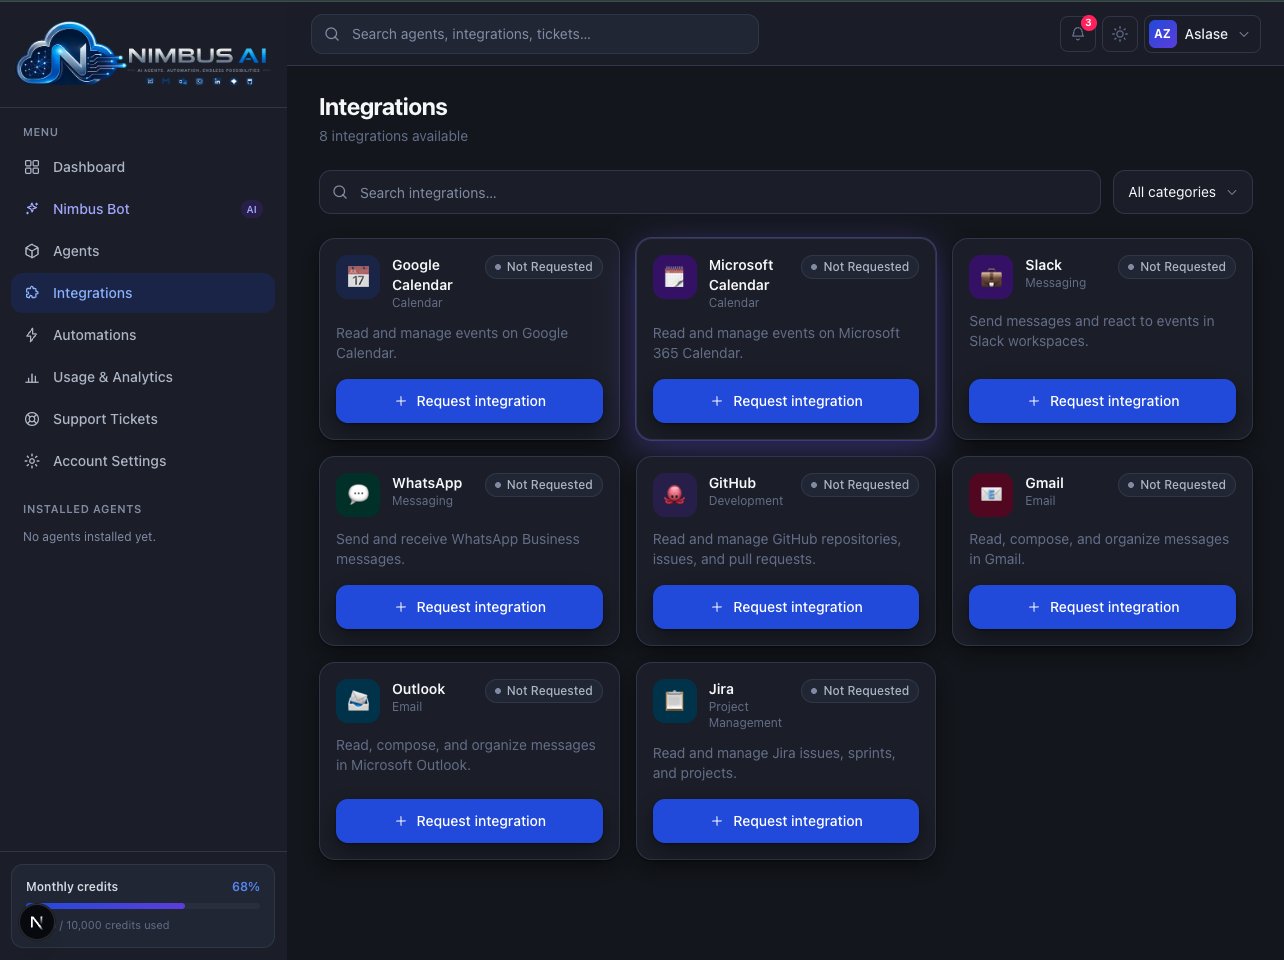Focus the top search agents field
Image resolution: width=1284 pixels, height=960 pixels.
535,34
